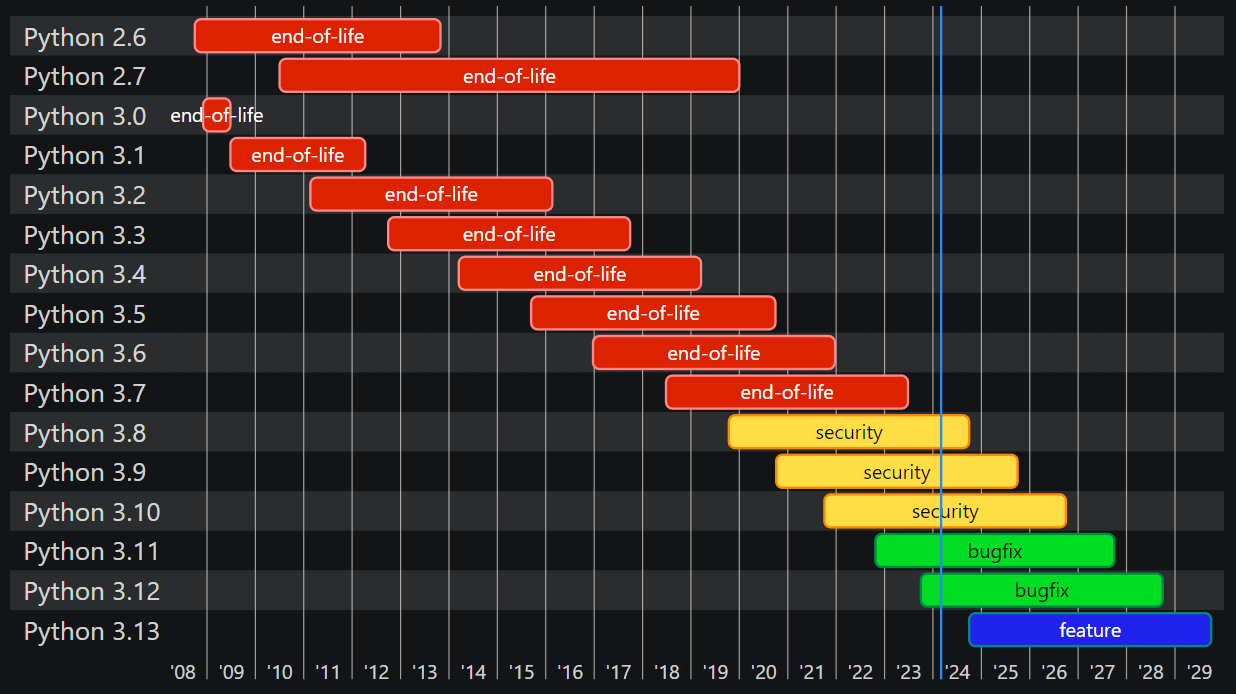Image resolution: width=1236 pixels, height=694 pixels.
Task: Select the '25 year label
Action: point(1006,671)
